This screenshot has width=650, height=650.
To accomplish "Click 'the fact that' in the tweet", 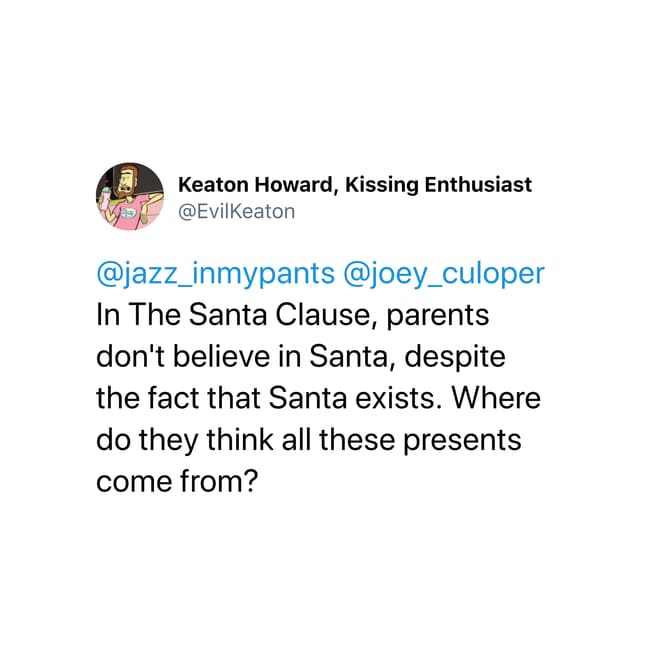I will click(178, 398).
